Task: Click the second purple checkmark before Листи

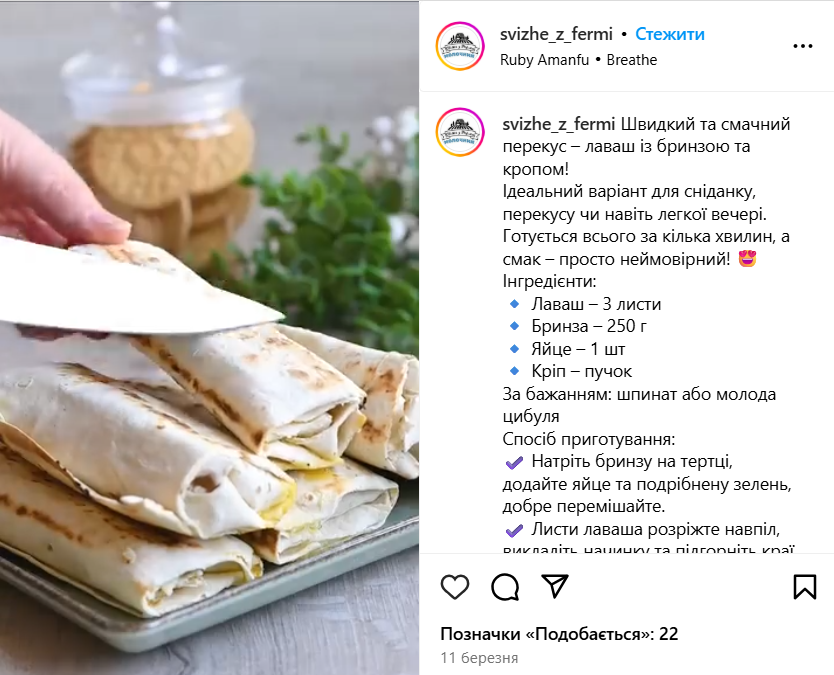Action: [514, 530]
